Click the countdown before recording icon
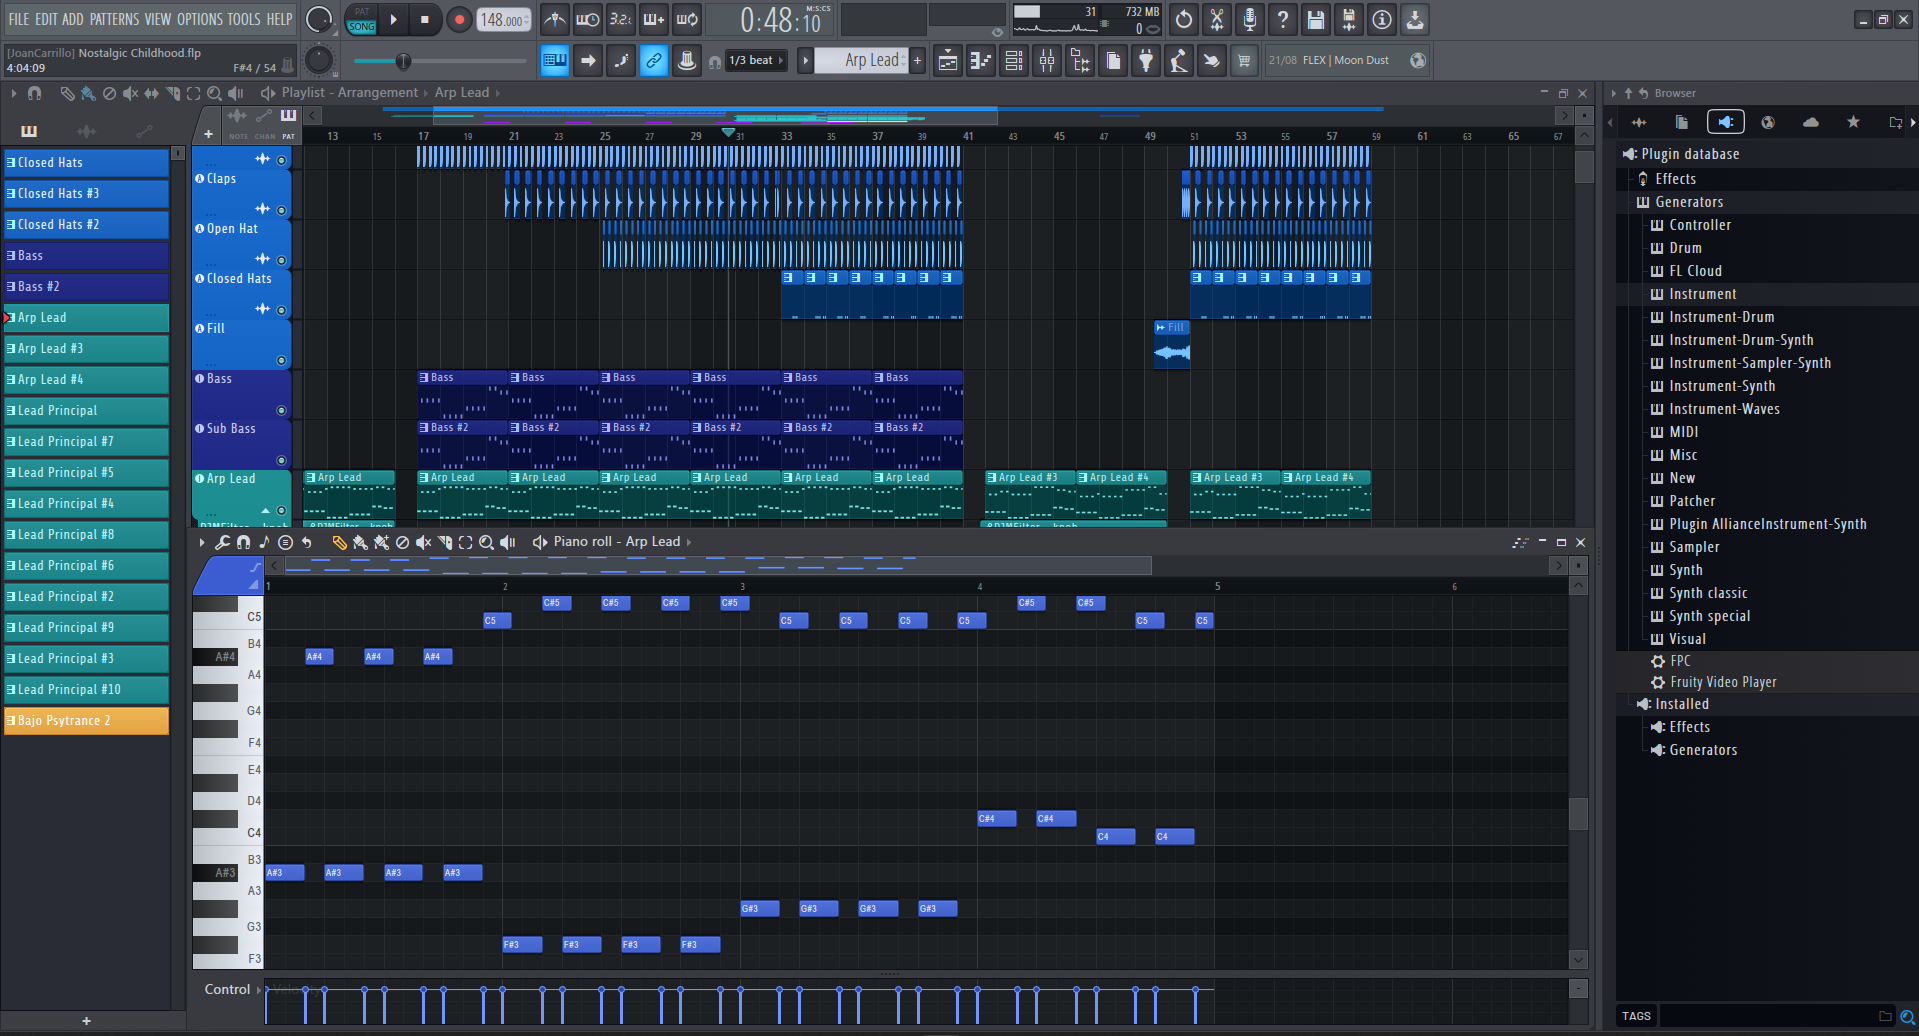The height and width of the screenshot is (1036, 1919). click(x=621, y=19)
